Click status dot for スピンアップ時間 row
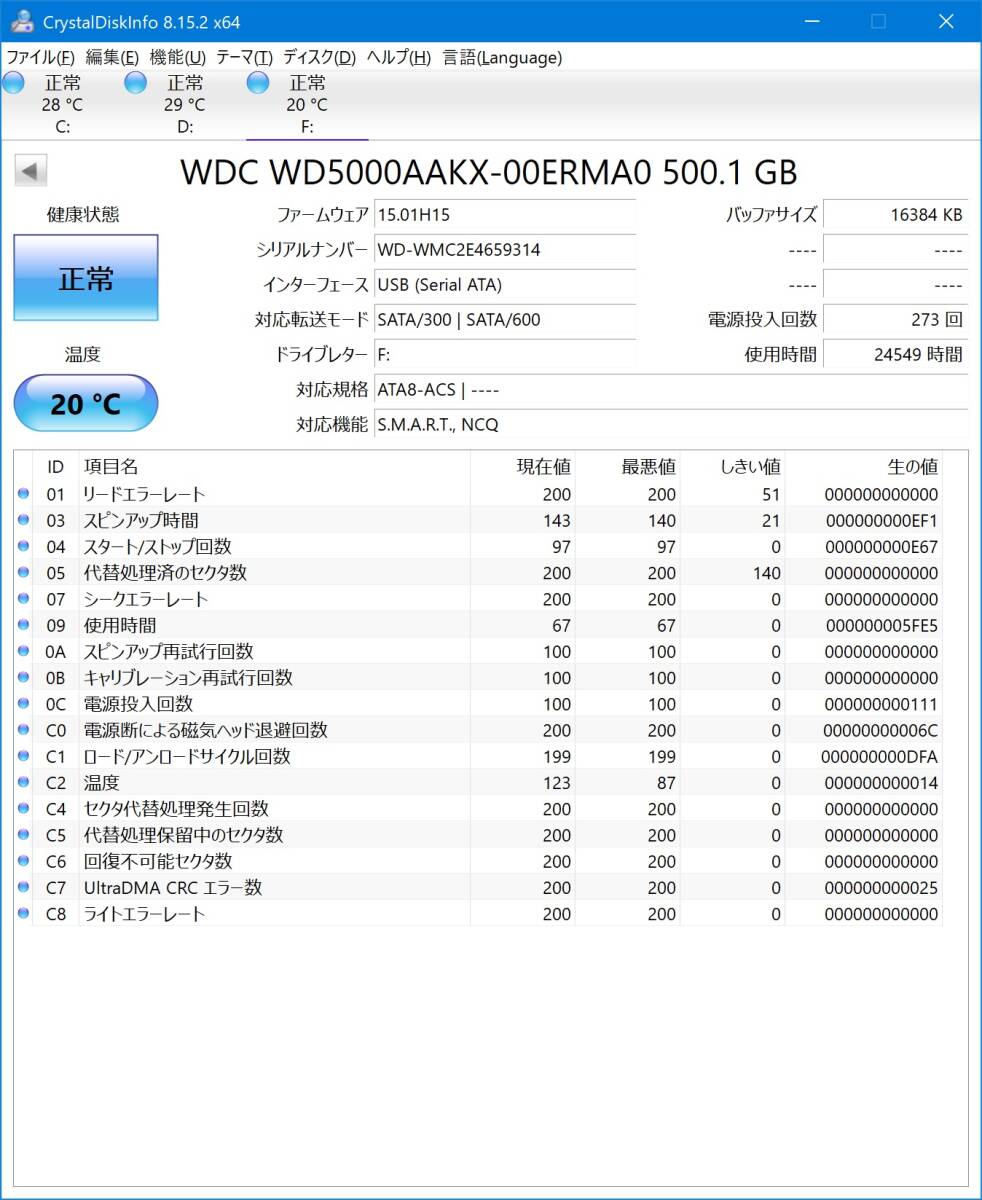This screenshot has height=1200, width=982. pos(23,520)
